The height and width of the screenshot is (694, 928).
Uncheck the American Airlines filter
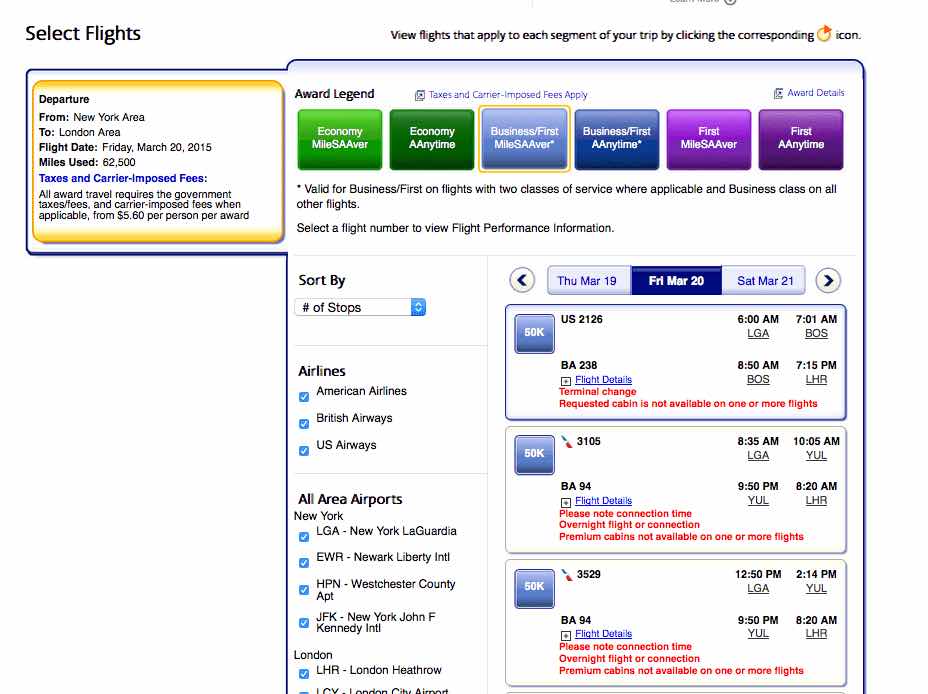point(304,397)
